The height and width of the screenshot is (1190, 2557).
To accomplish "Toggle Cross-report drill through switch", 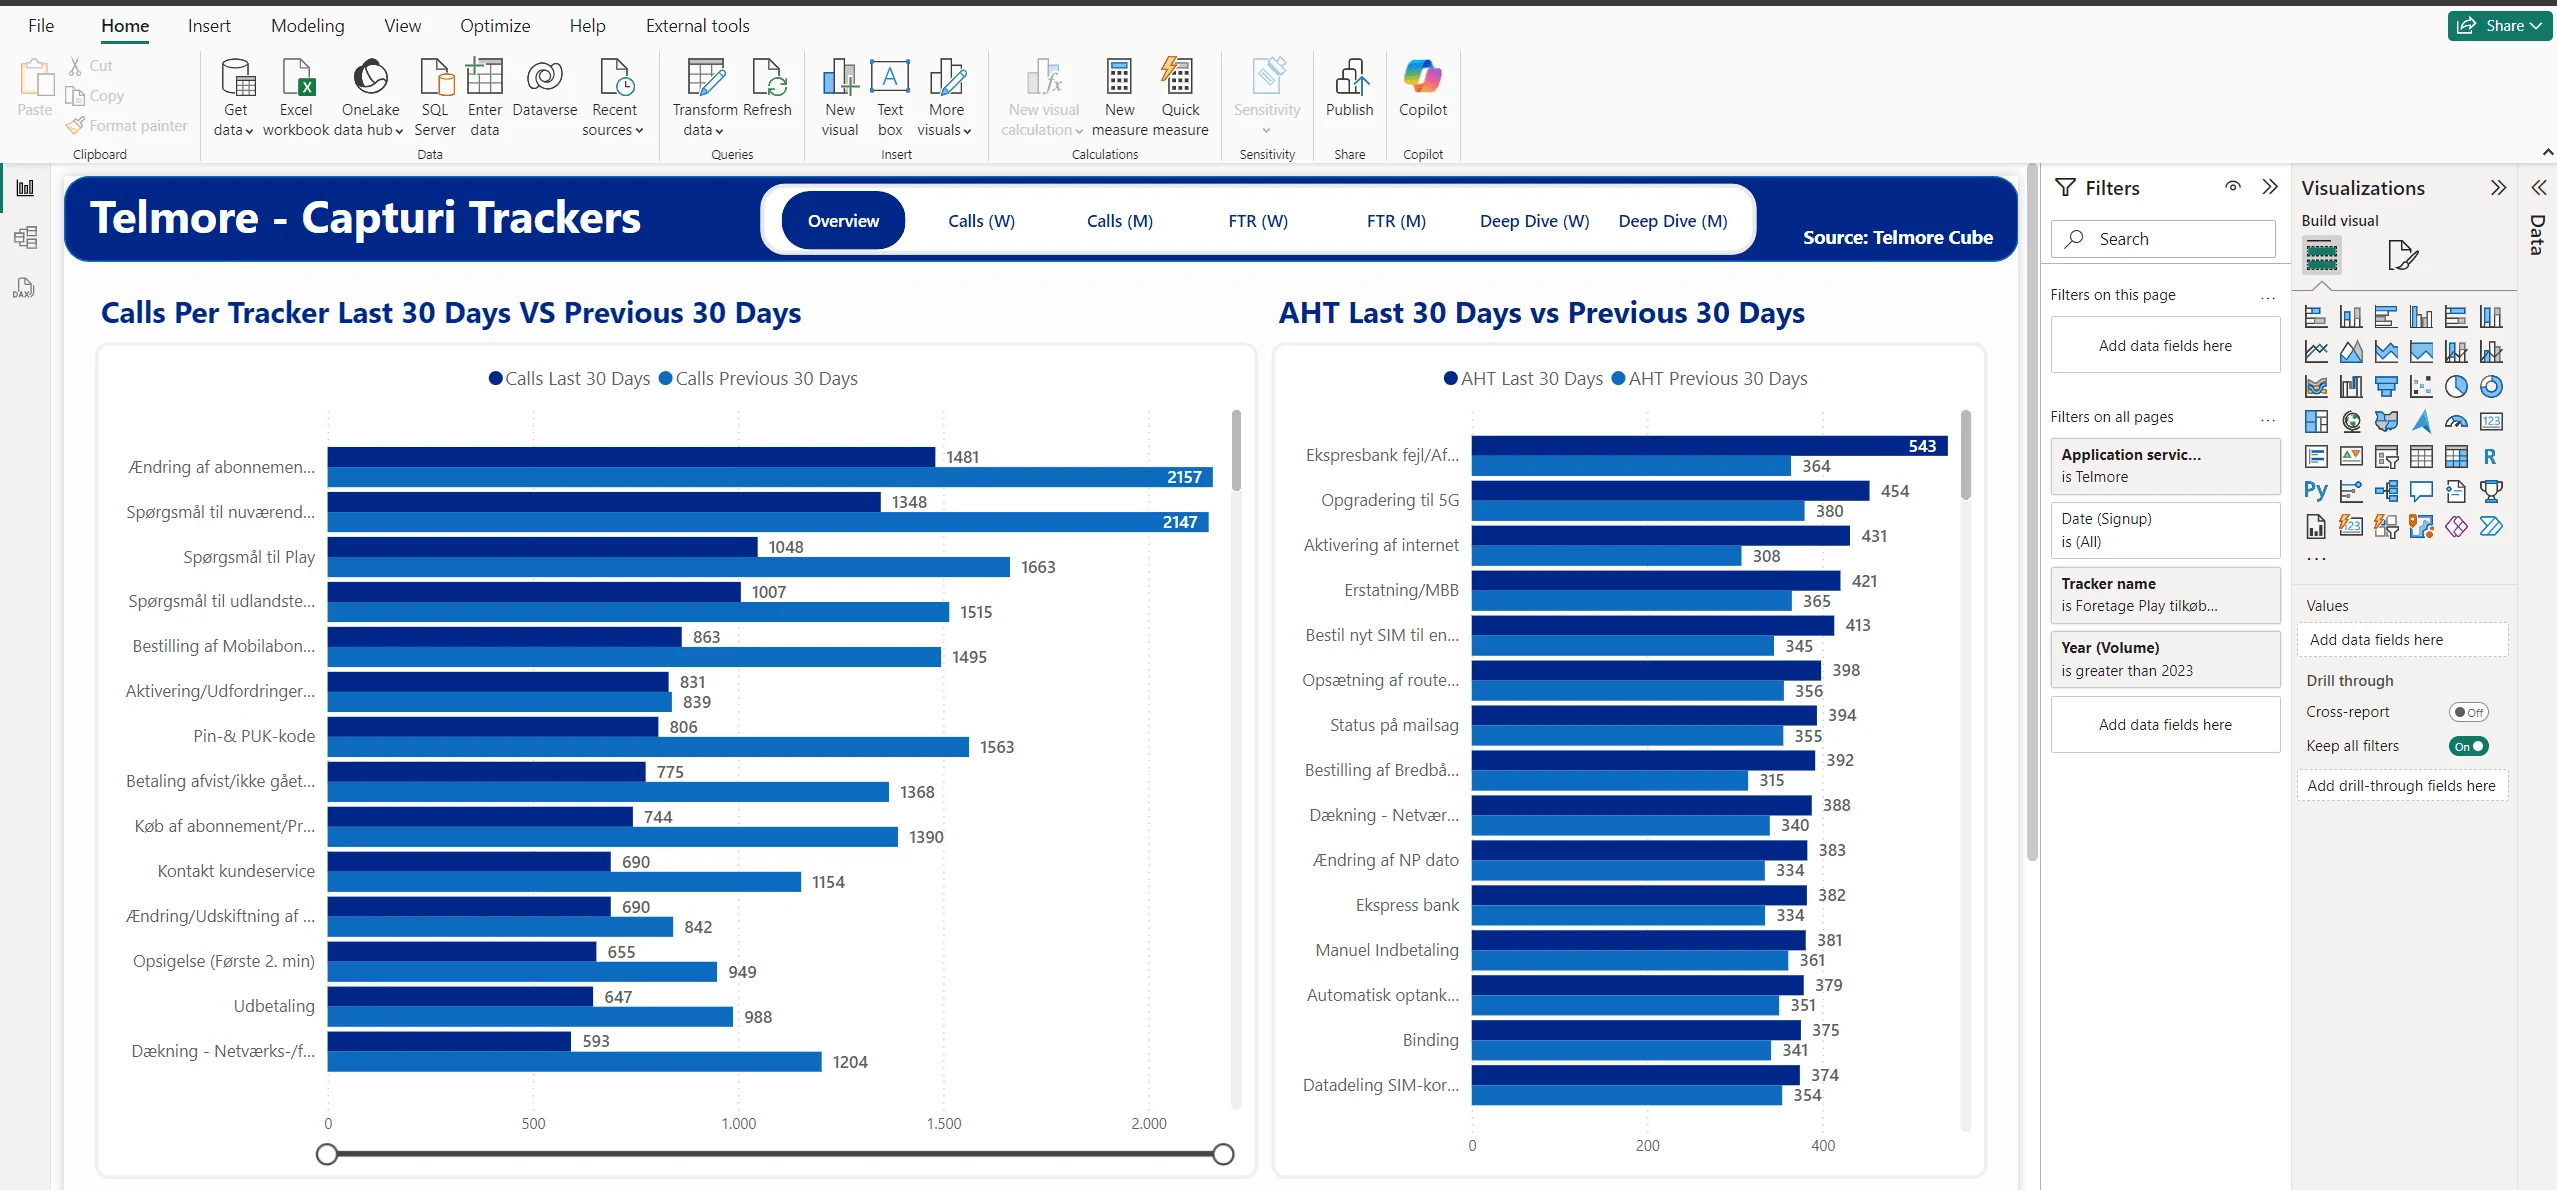I will coord(2467,712).
